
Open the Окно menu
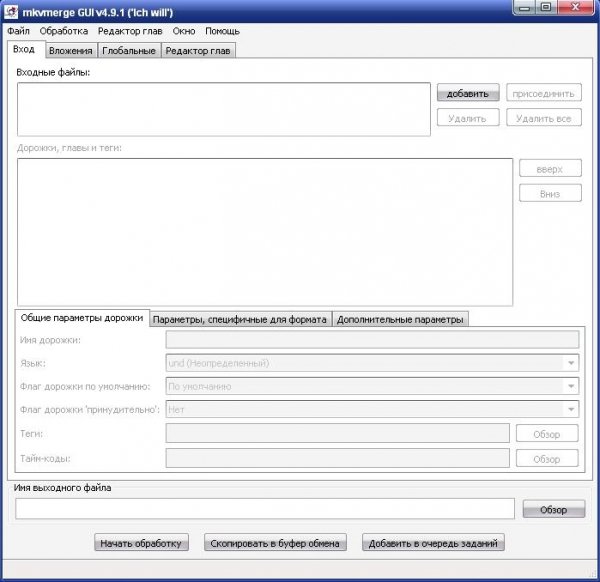[184, 31]
